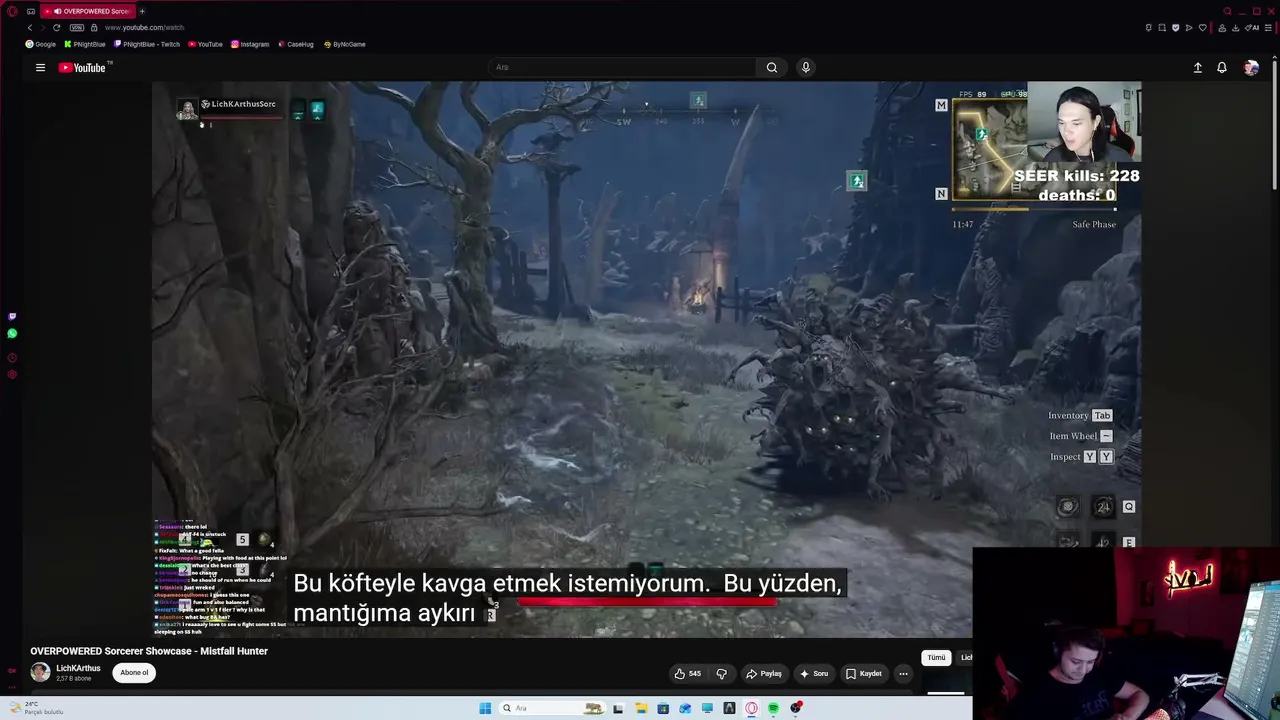The height and width of the screenshot is (720, 1280).
Task: Open the YouTube guide hamburger menu
Action: 40,67
